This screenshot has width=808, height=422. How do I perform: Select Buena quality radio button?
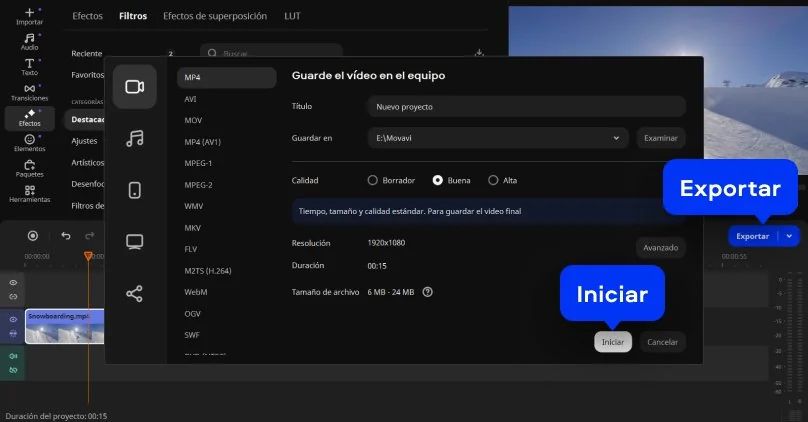[437, 181]
